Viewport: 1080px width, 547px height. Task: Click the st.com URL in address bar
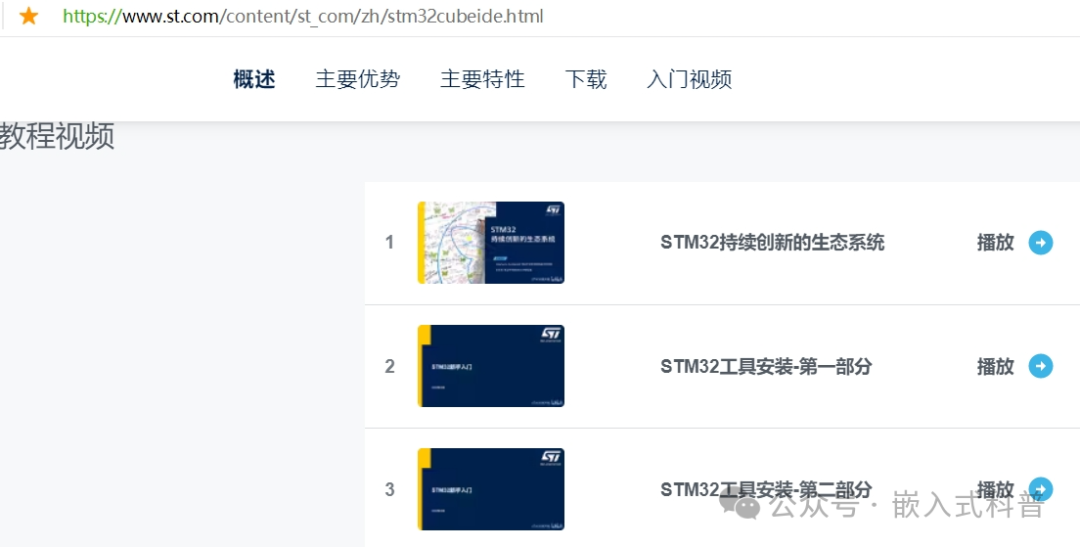pyautogui.click(x=303, y=16)
